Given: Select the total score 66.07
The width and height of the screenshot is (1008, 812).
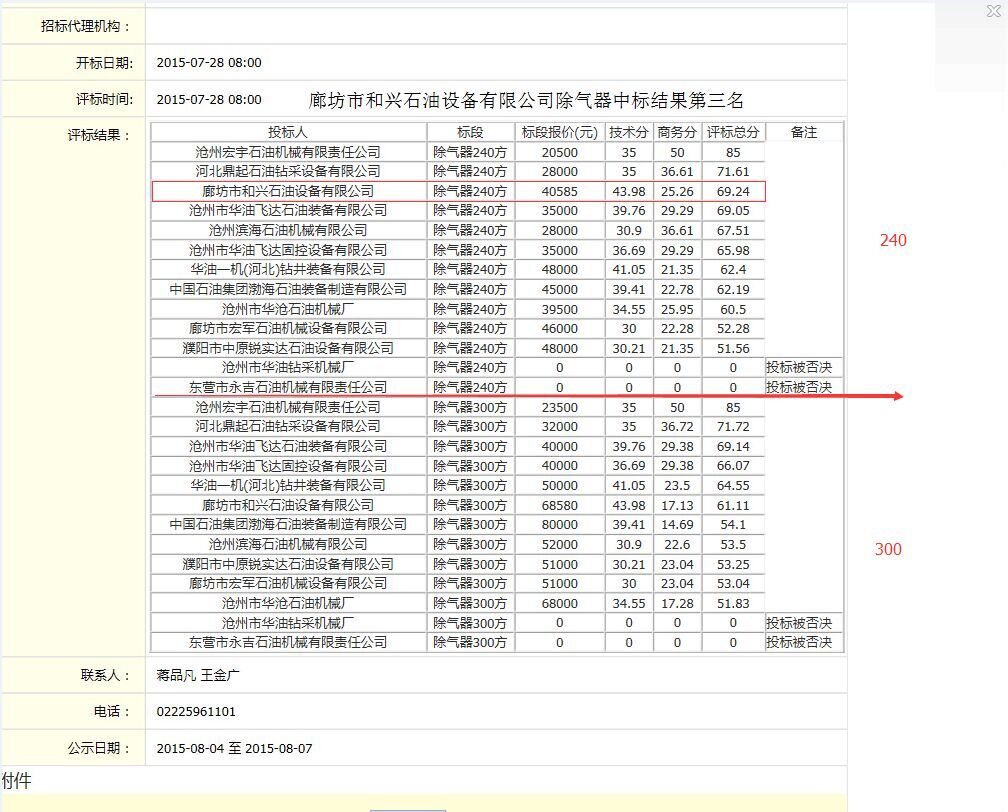Looking at the screenshot, I should 733,466.
